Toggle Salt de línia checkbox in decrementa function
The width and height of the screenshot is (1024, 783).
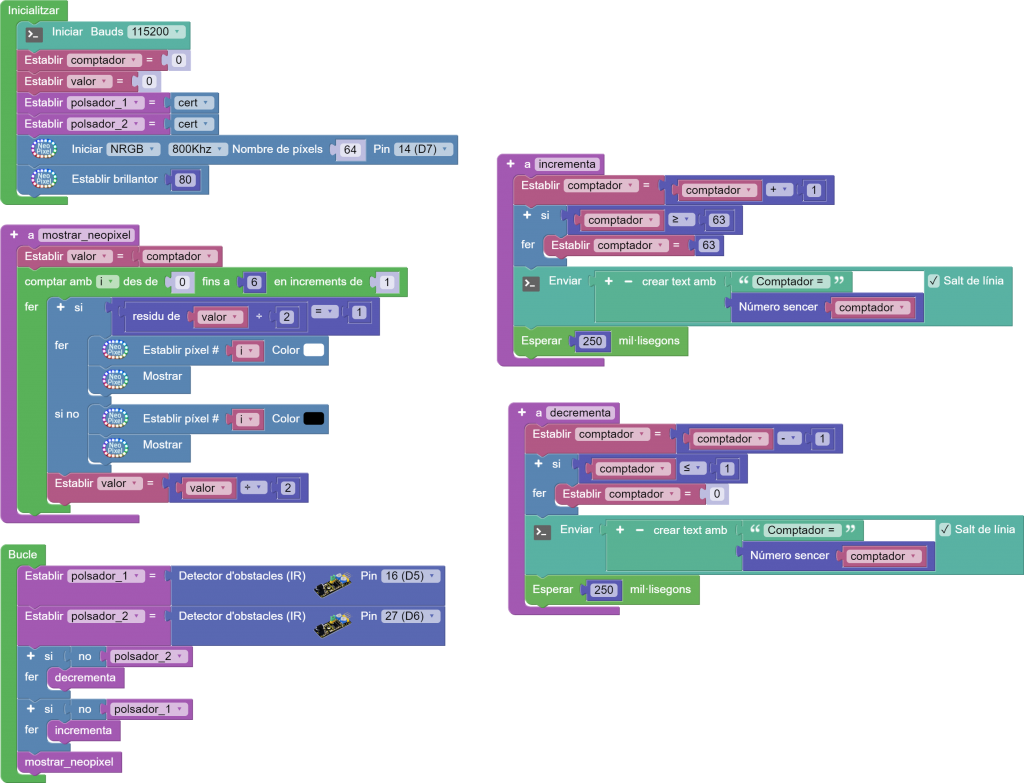pos(945,529)
